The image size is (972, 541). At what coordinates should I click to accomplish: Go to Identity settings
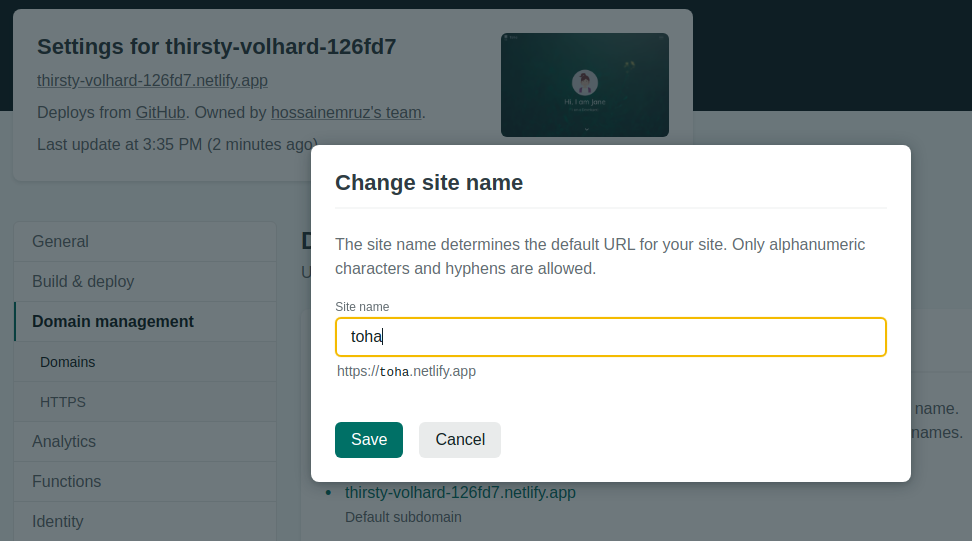pos(58,521)
